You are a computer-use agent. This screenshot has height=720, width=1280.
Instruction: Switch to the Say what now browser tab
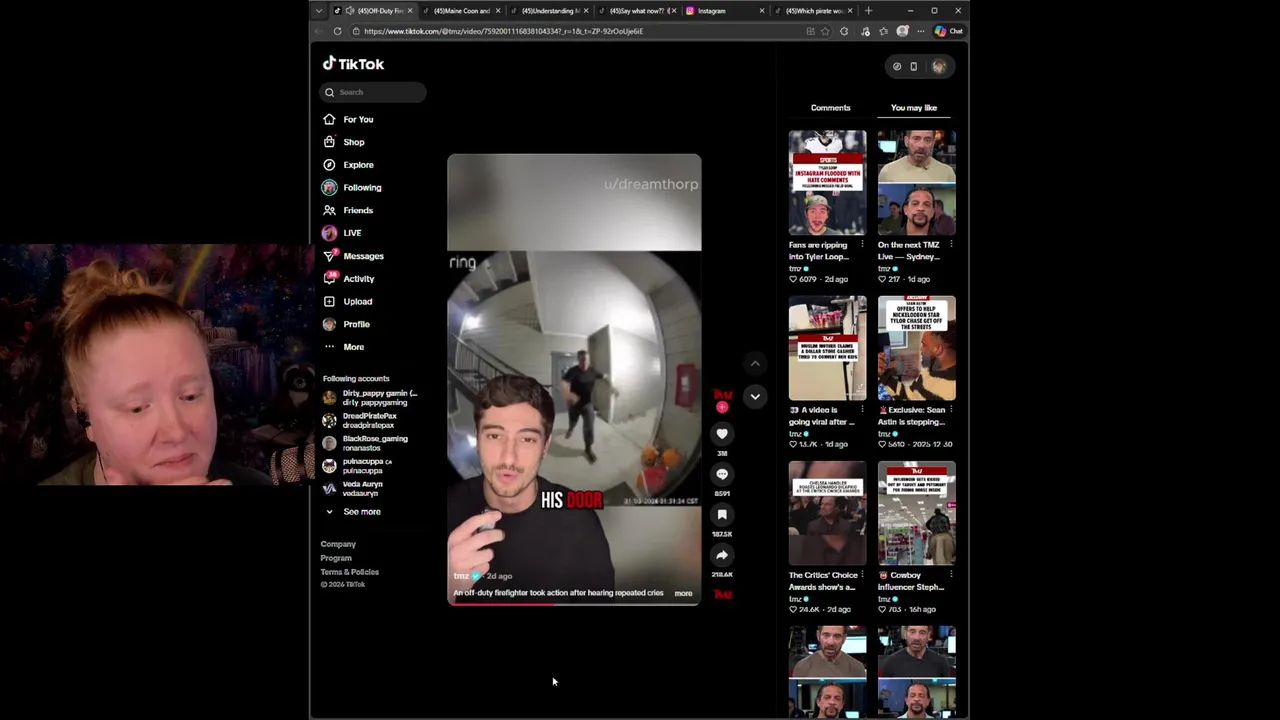coord(637,11)
